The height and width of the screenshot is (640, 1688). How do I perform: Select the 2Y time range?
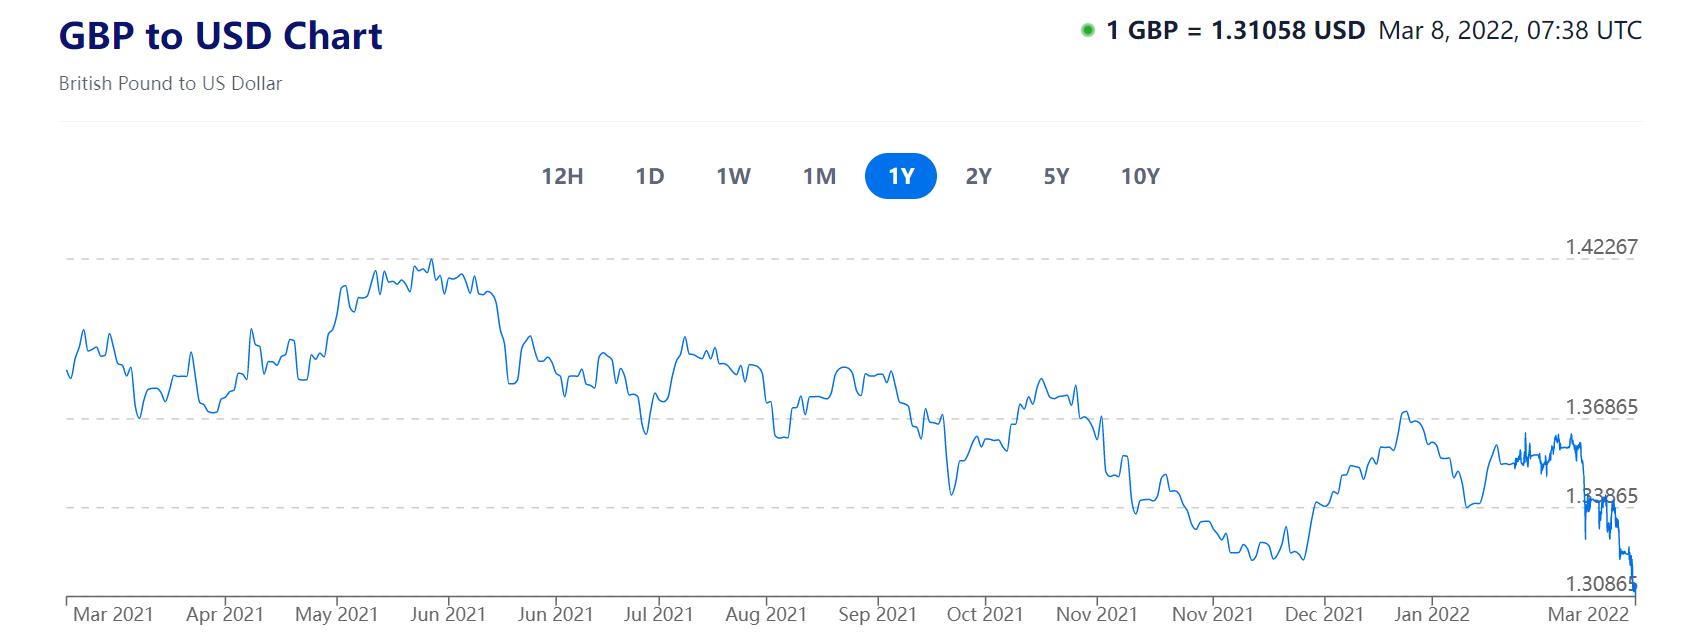978,177
